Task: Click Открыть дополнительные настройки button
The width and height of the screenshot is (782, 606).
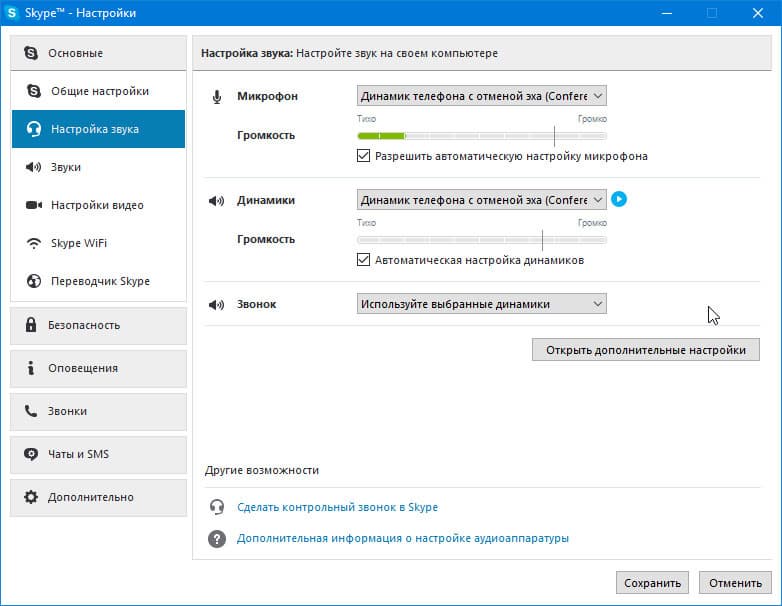Action: tap(646, 350)
